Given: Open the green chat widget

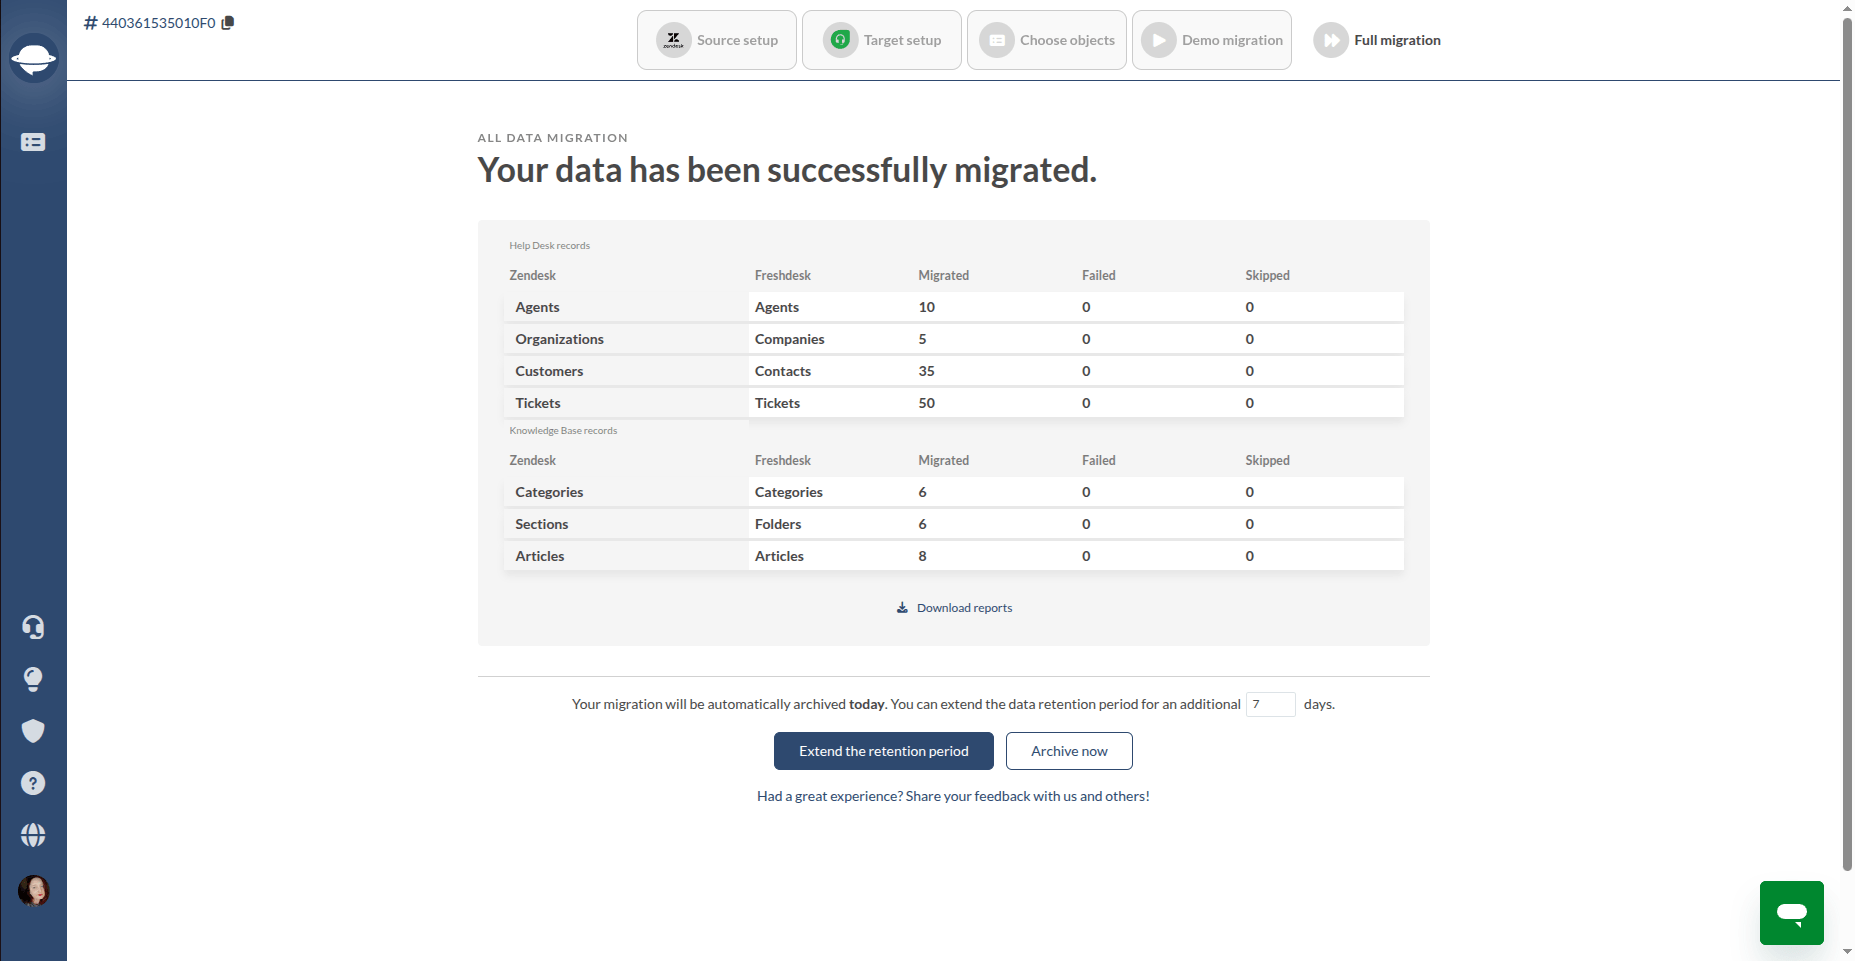Looking at the screenshot, I should (1792, 913).
